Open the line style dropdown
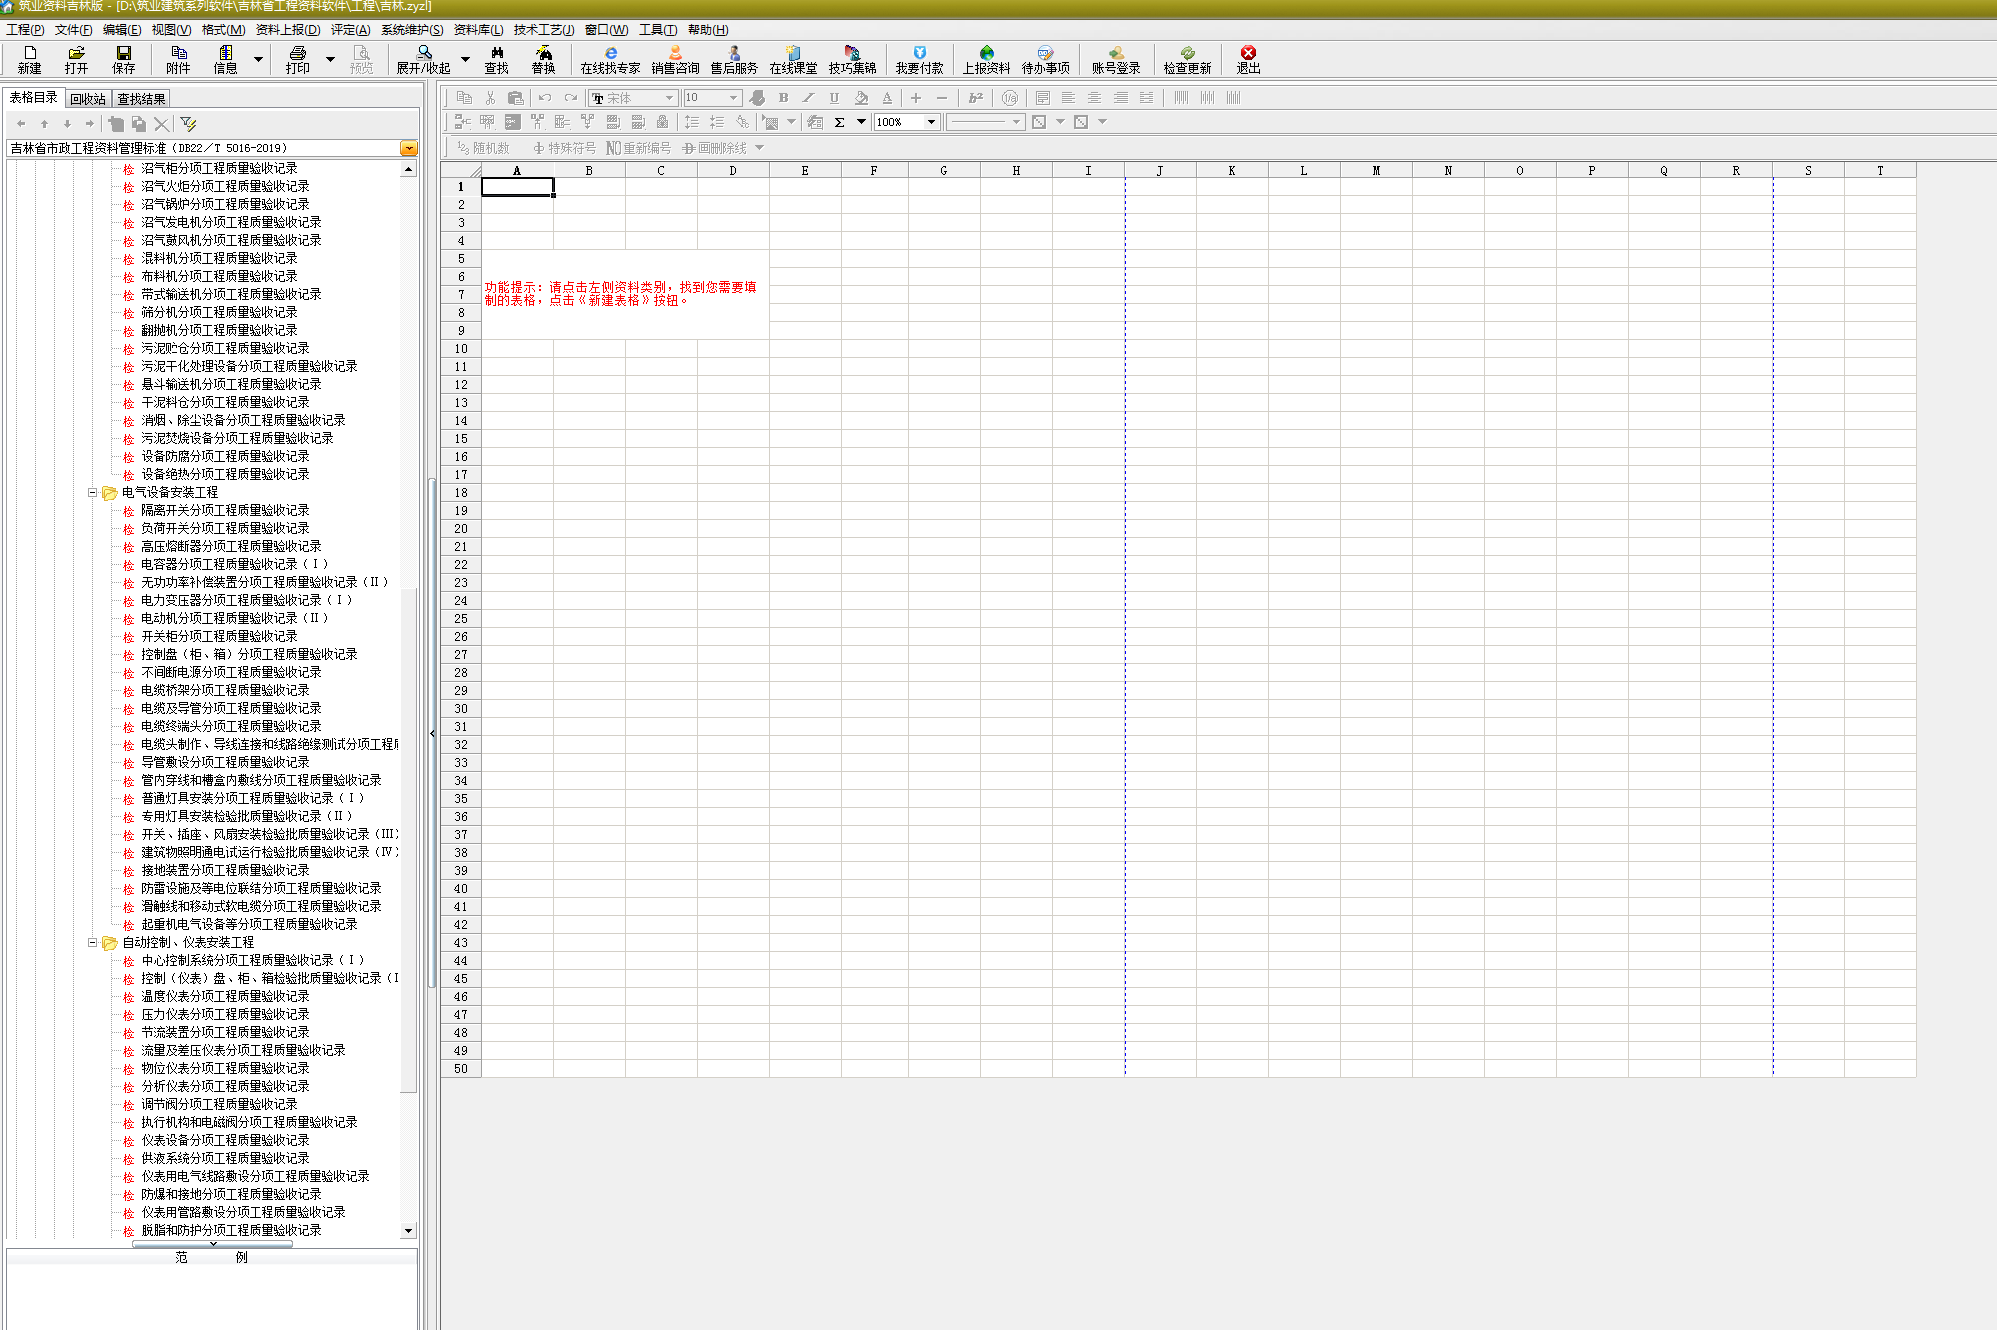The width and height of the screenshot is (1997, 1330). [x=1016, y=122]
